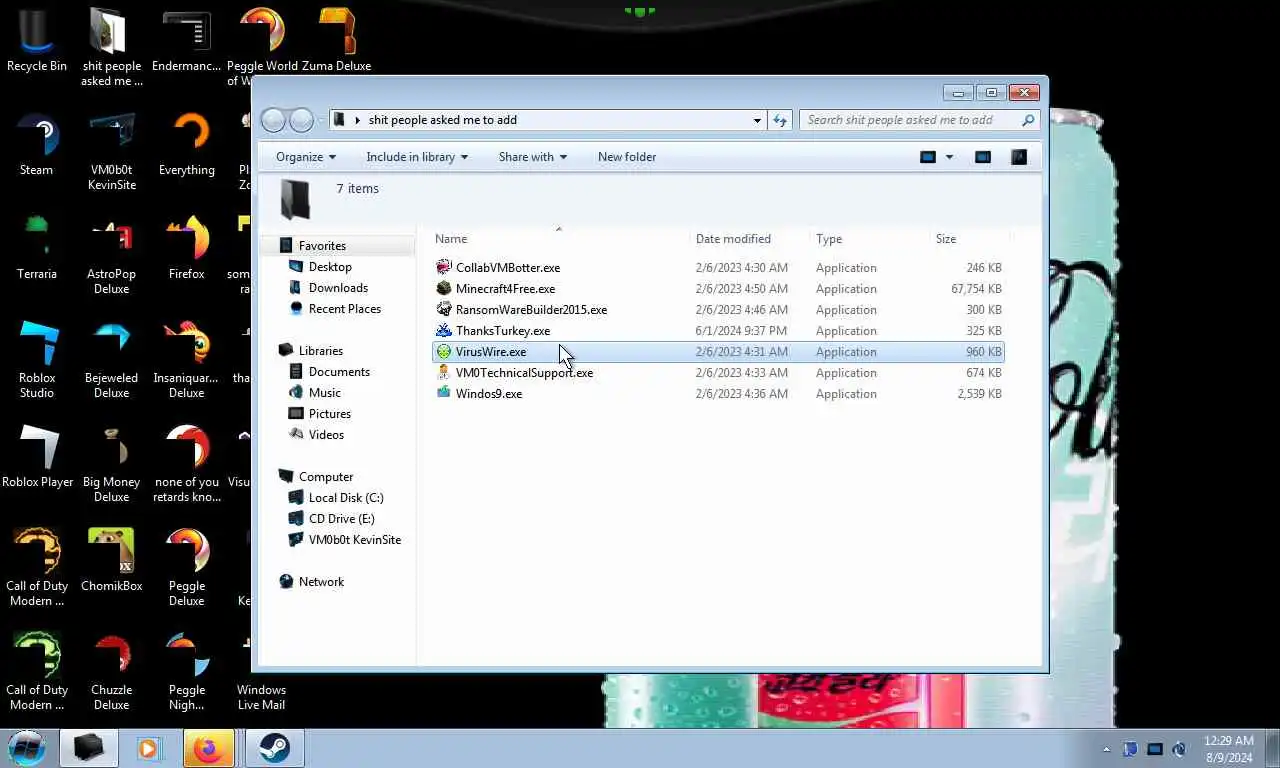Open the Share with dropdown

point(533,157)
